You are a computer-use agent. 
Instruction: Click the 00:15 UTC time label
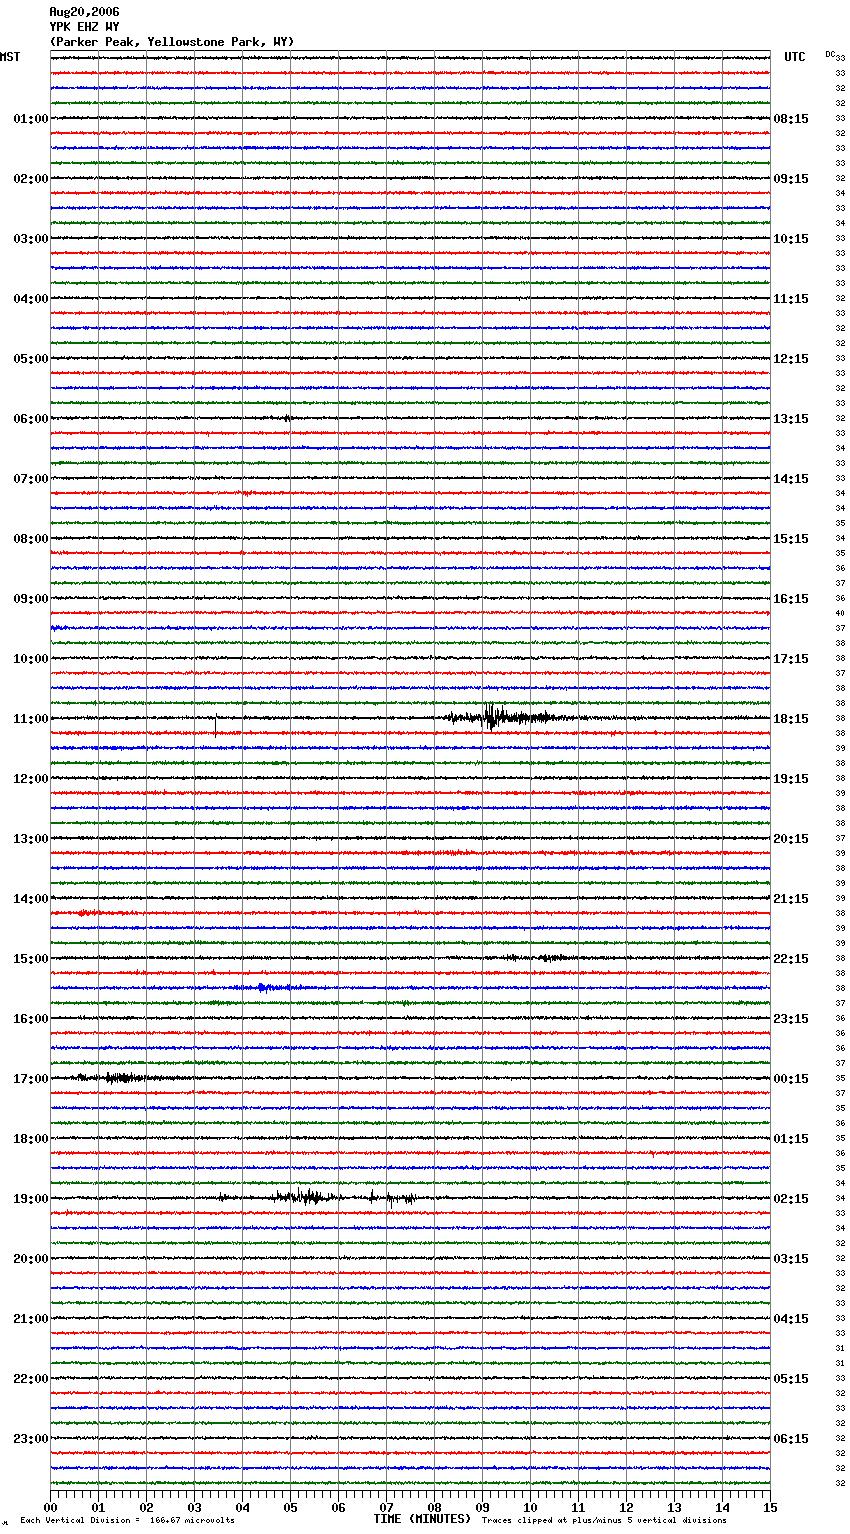791,1079
